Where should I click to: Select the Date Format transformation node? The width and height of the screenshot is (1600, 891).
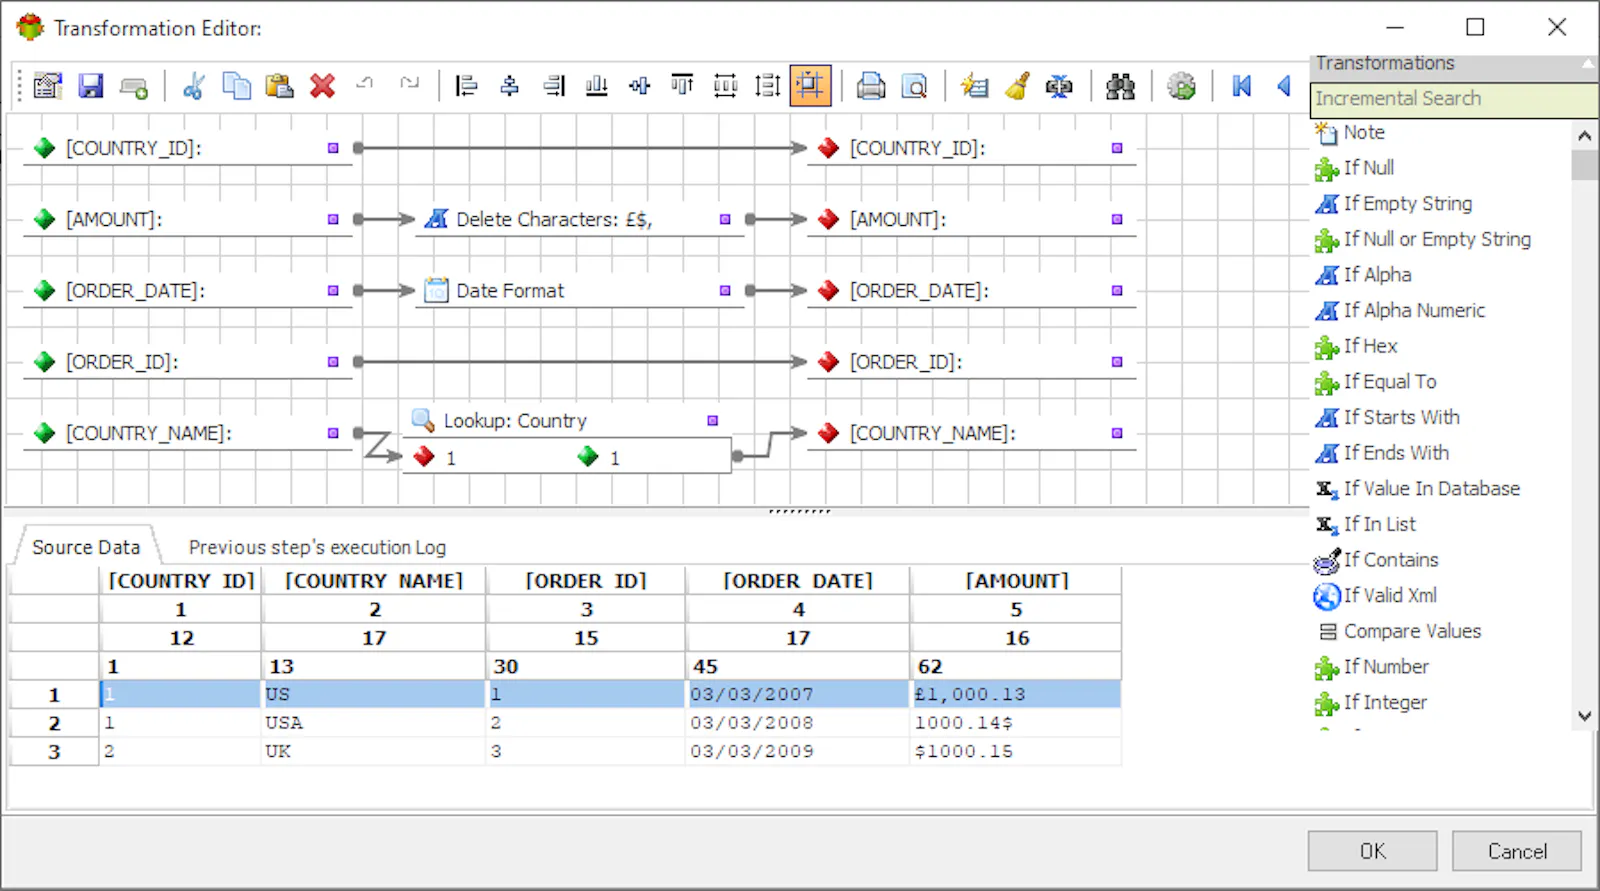tap(579, 291)
